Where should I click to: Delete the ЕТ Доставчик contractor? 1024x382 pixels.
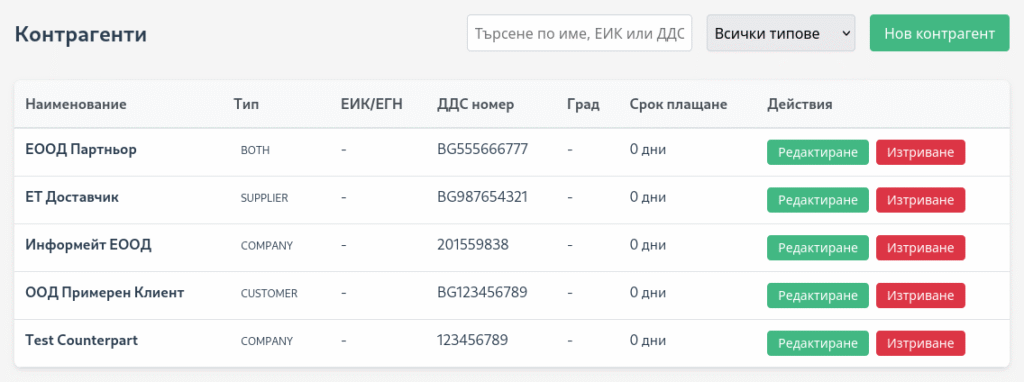(920, 200)
